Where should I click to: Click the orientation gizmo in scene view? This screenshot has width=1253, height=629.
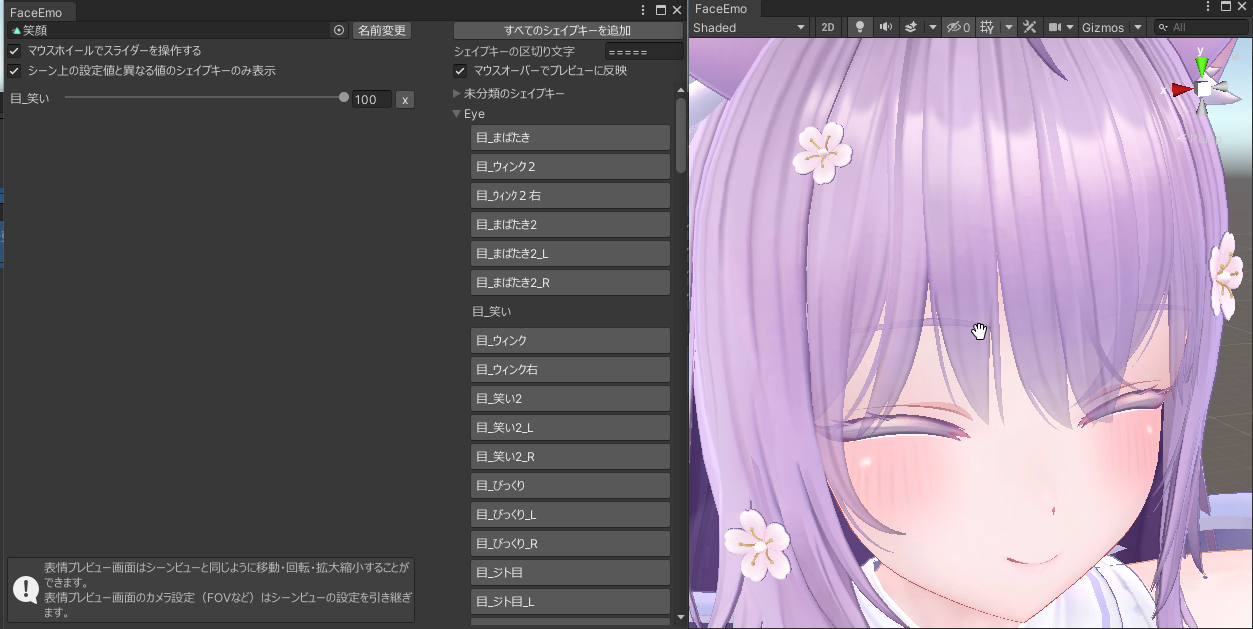[x=1203, y=88]
